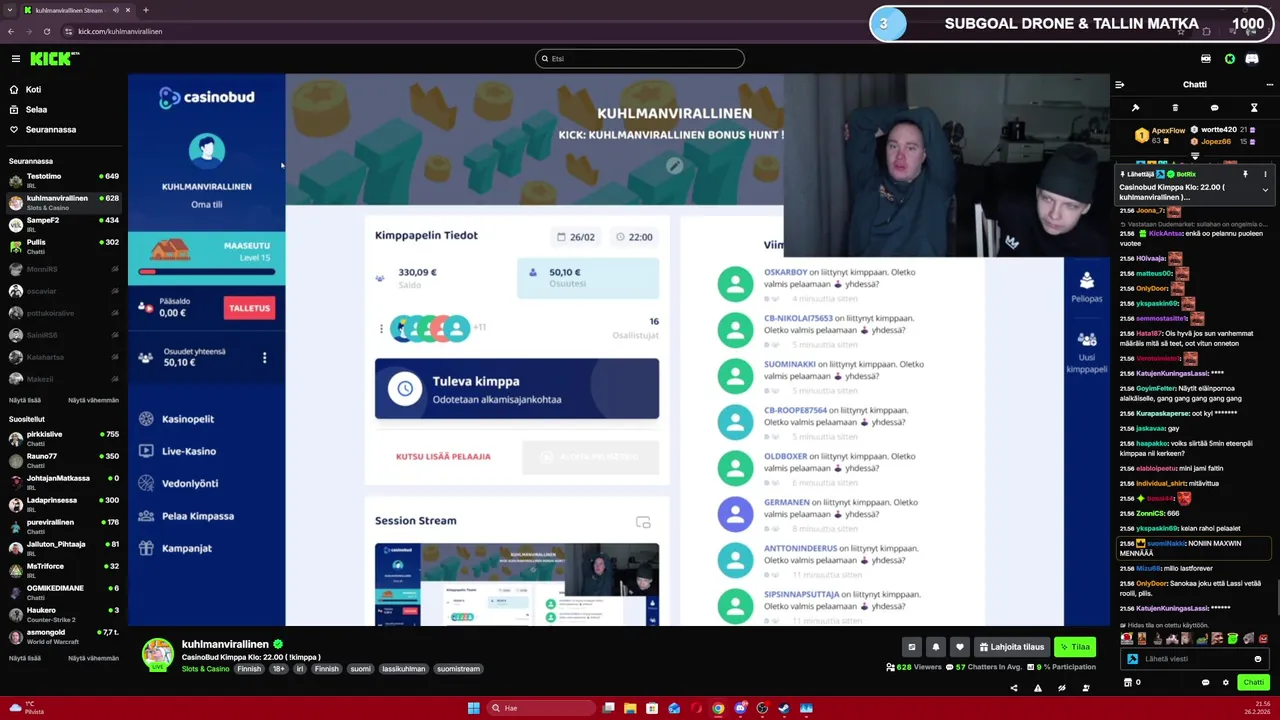The height and width of the screenshot is (720, 1280).
Task: Reload the browser page
Action: [x=46, y=31]
